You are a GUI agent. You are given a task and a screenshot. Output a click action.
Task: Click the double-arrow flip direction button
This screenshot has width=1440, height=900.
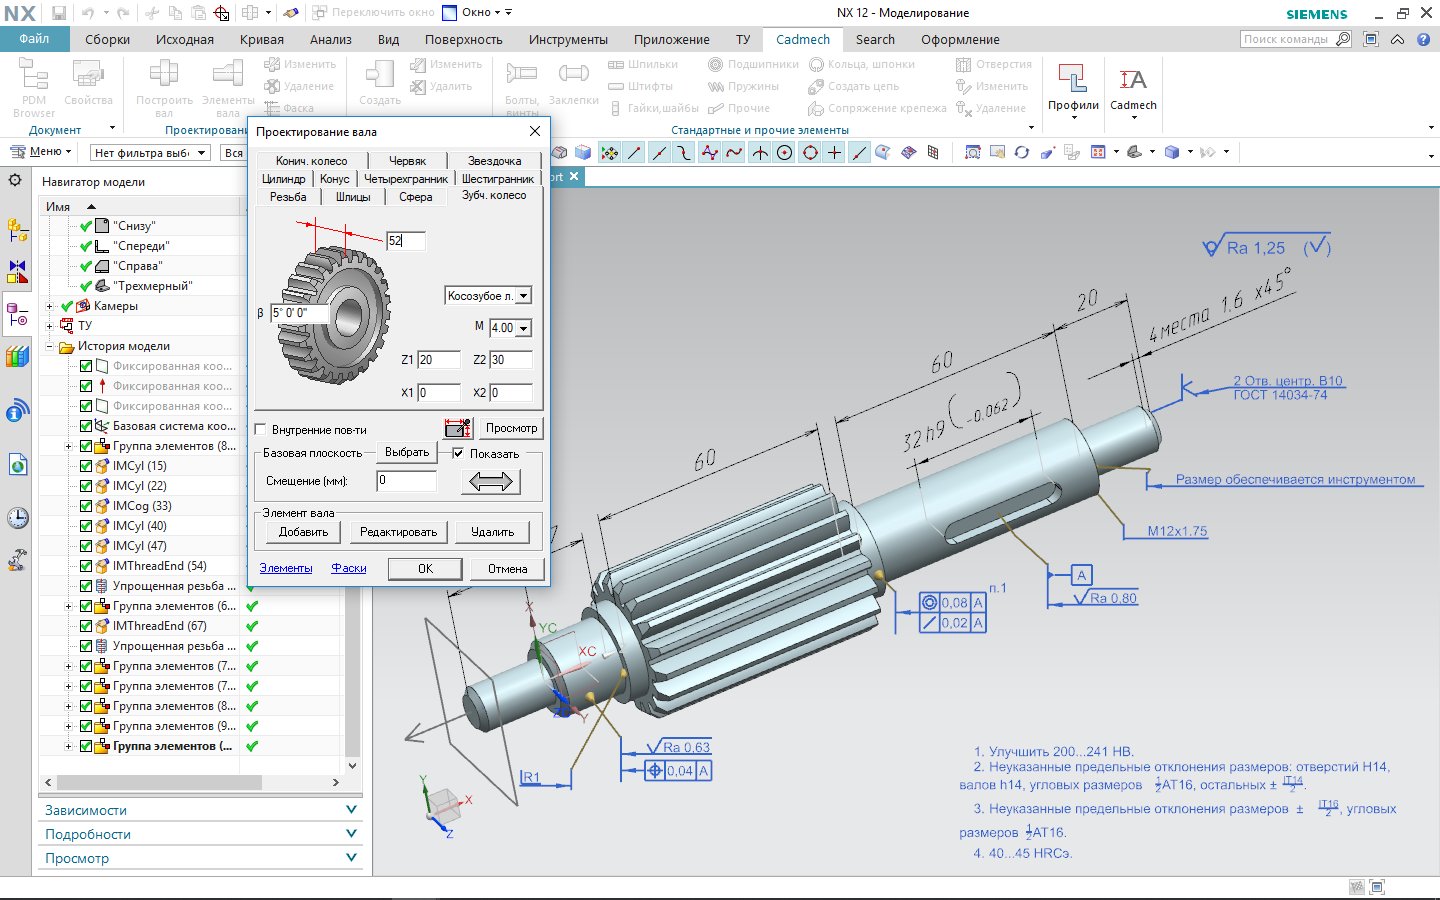click(x=490, y=481)
